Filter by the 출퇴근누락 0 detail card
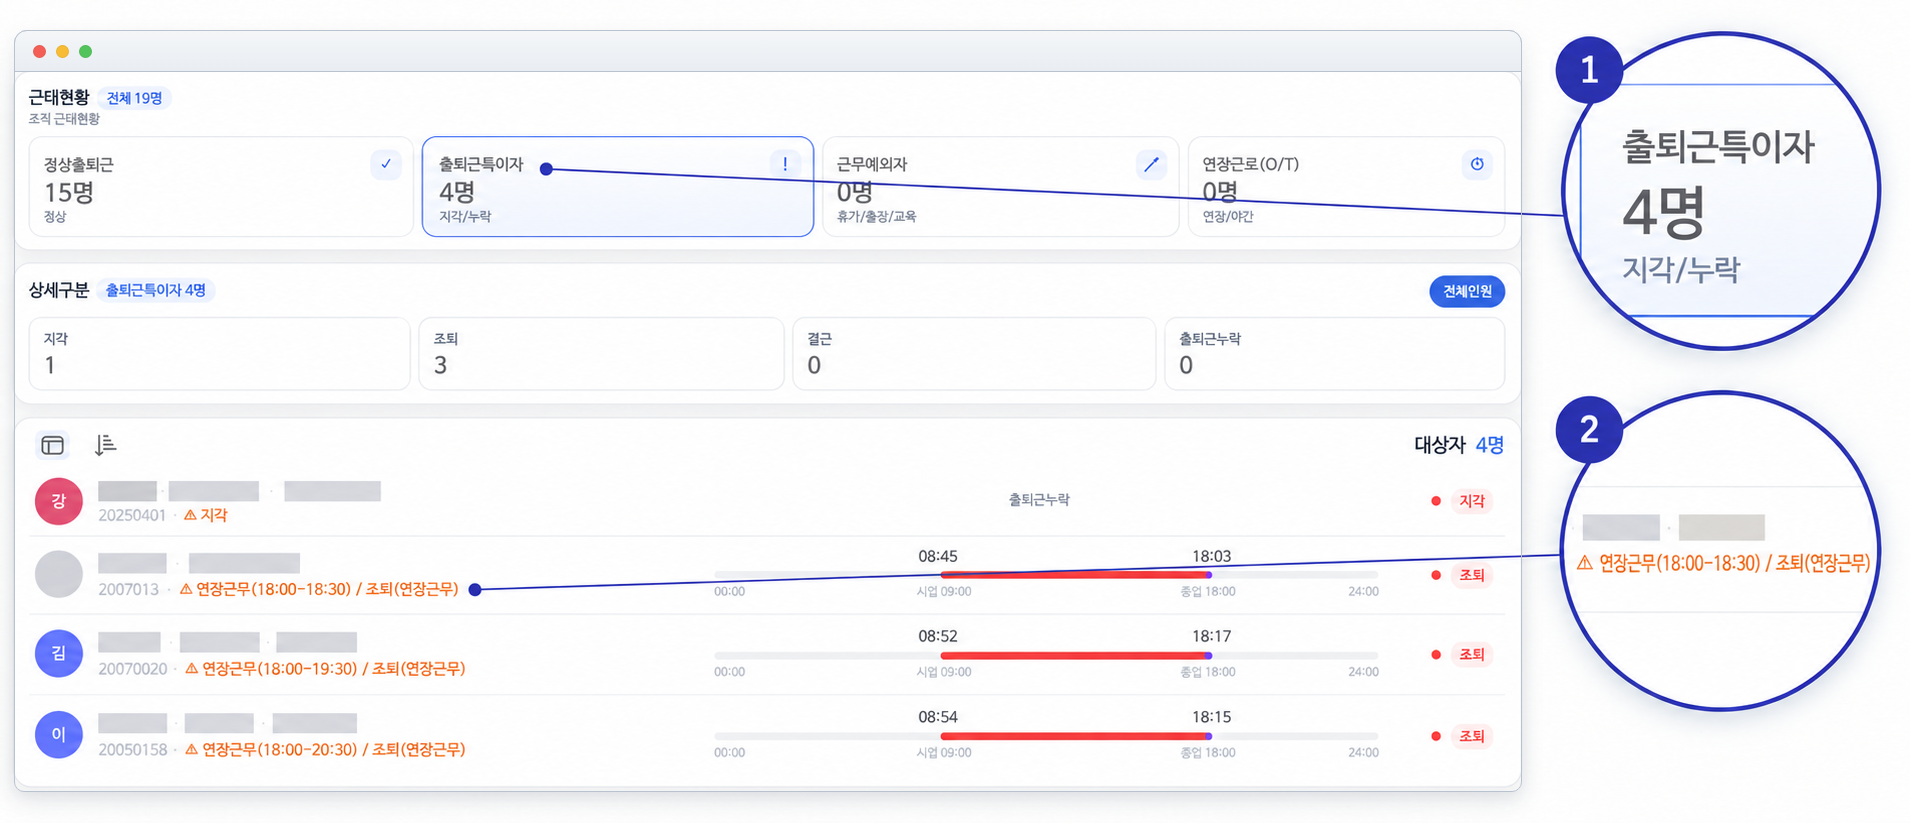The width and height of the screenshot is (1910, 823). (1334, 353)
